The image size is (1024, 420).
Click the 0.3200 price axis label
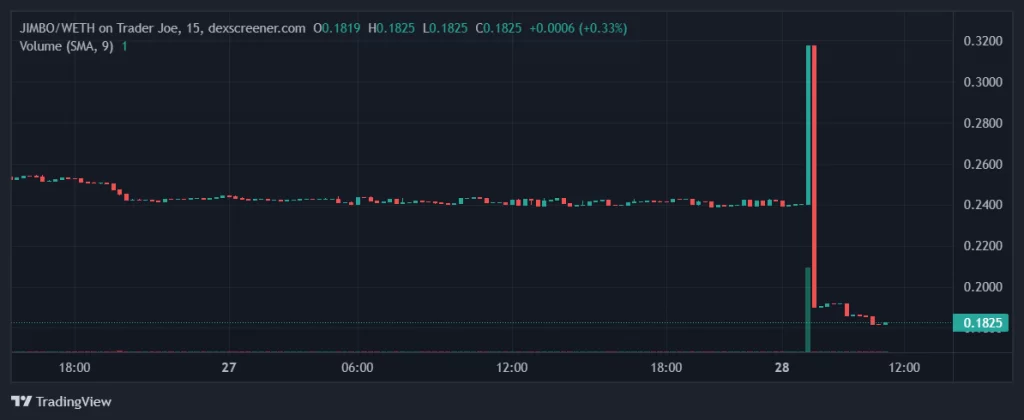(x=985, y=41)
